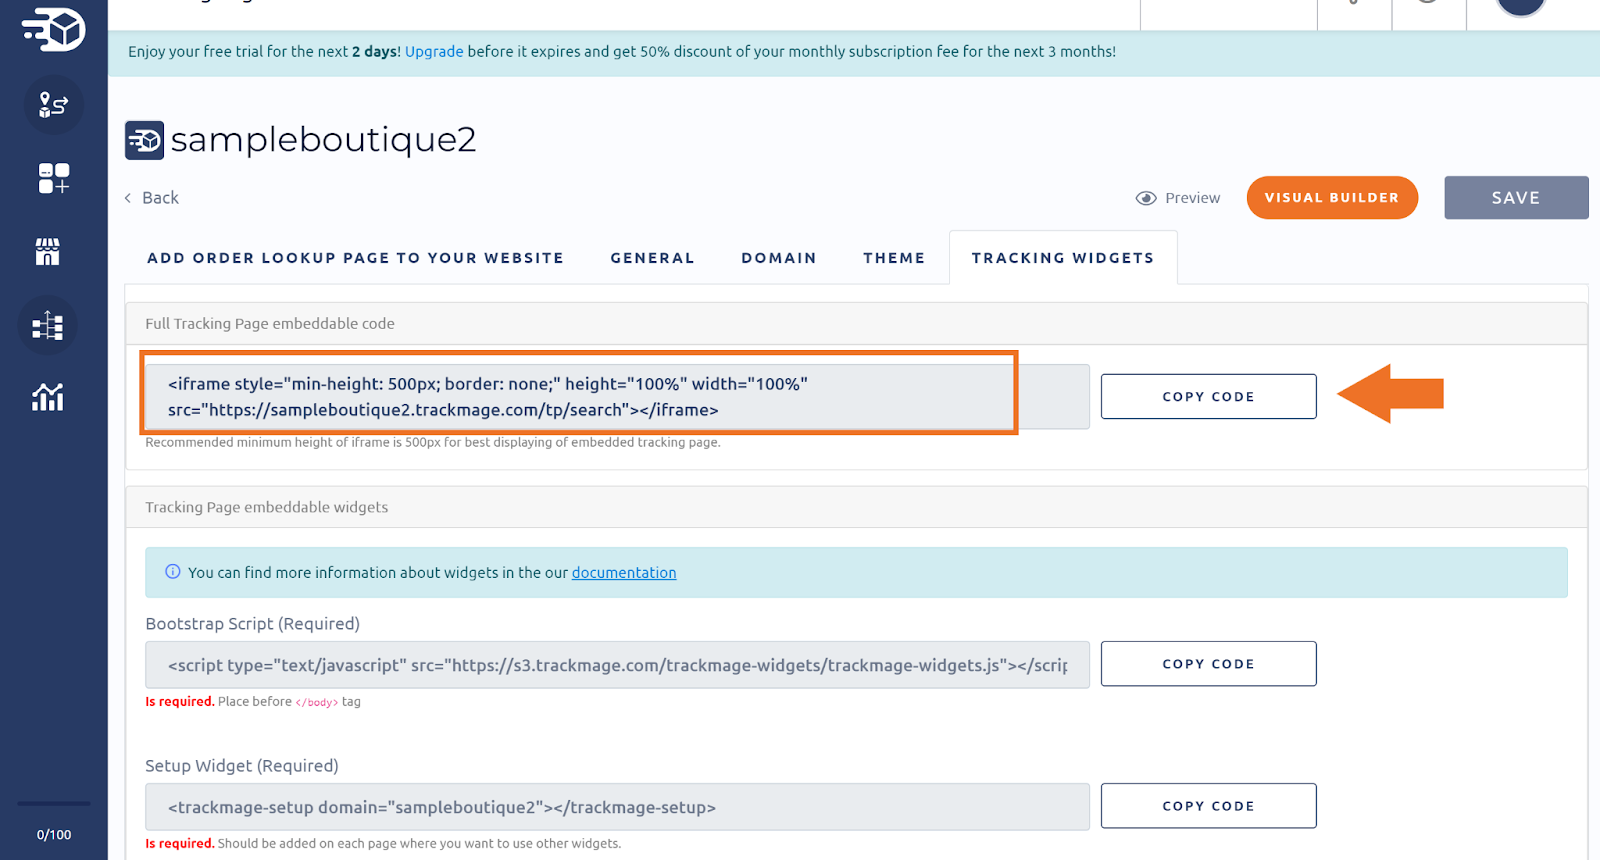
Task: Switch to the General tab
Action: [653, 258]
